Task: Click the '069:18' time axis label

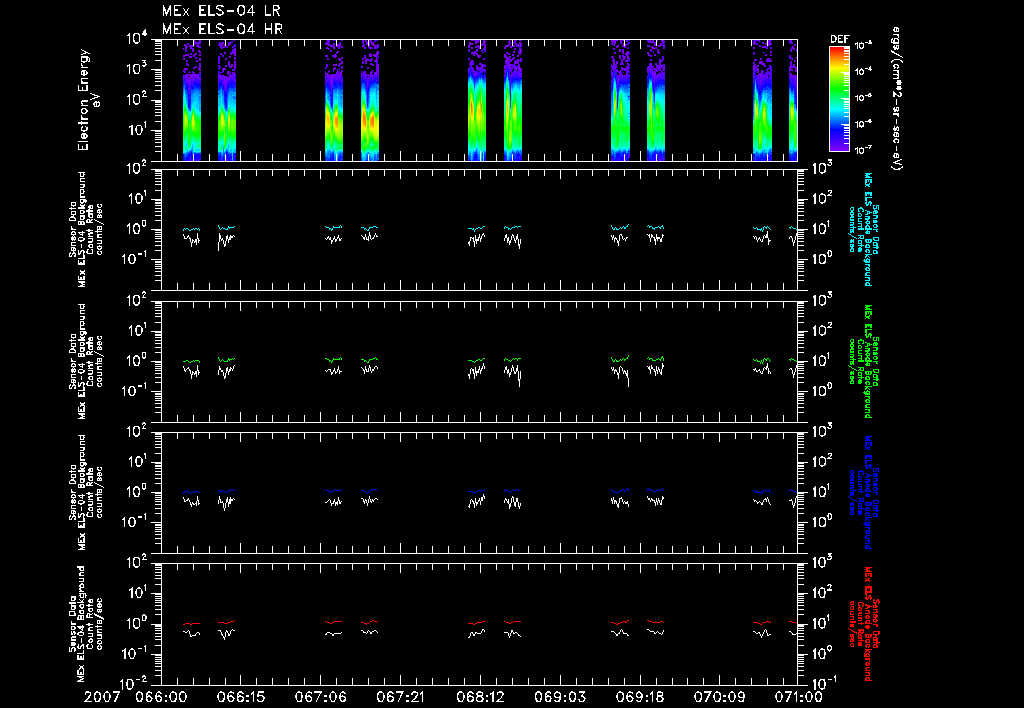Action: [x=639, y=697]
